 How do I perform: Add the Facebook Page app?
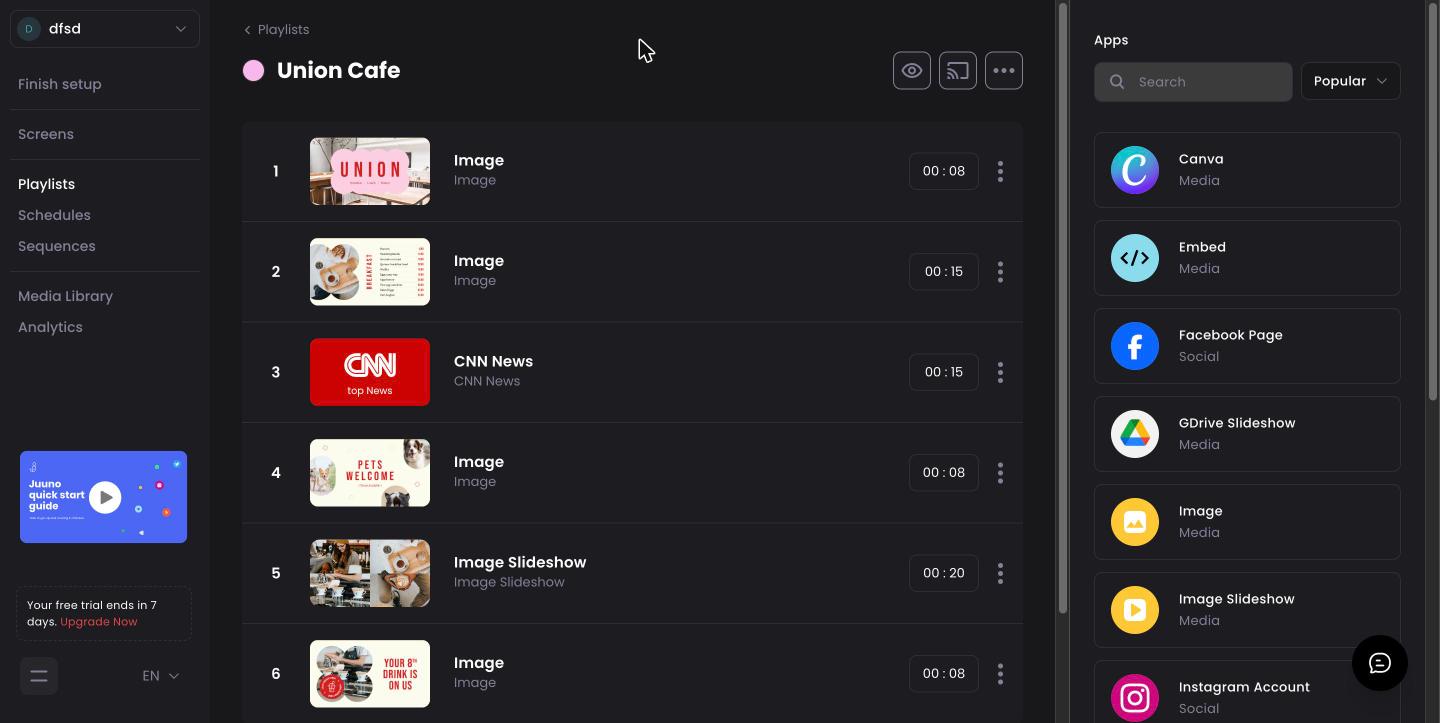point(1247,346)
